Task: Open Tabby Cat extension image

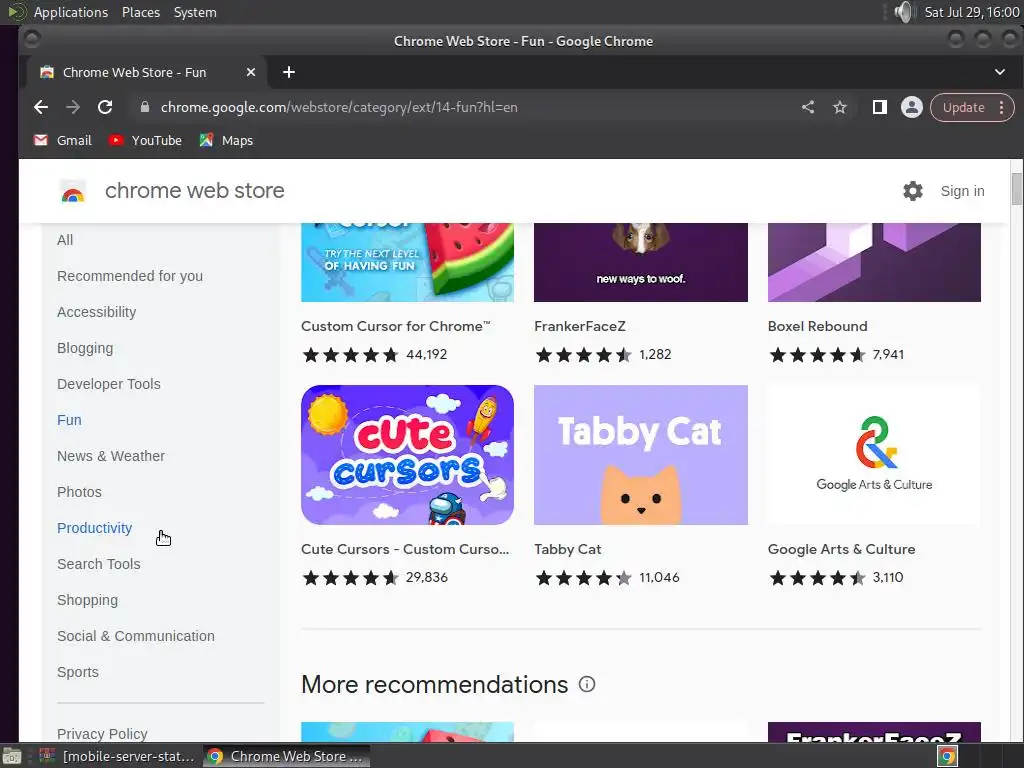Action: tap(641, 455)
